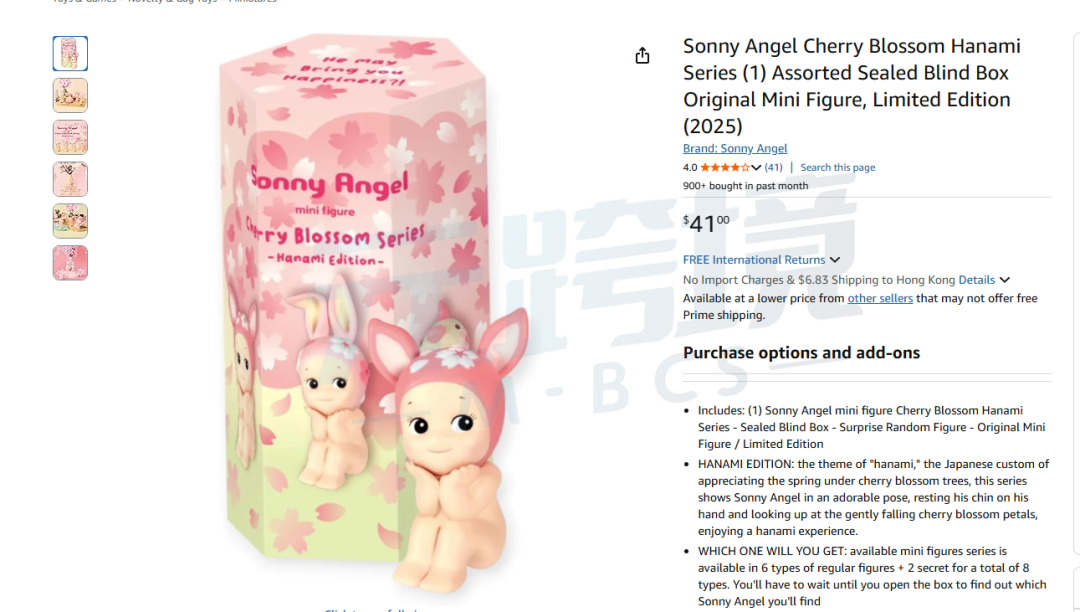Select the fourth product thumbnail
The image size is (1080, 612).
(70, 179)
